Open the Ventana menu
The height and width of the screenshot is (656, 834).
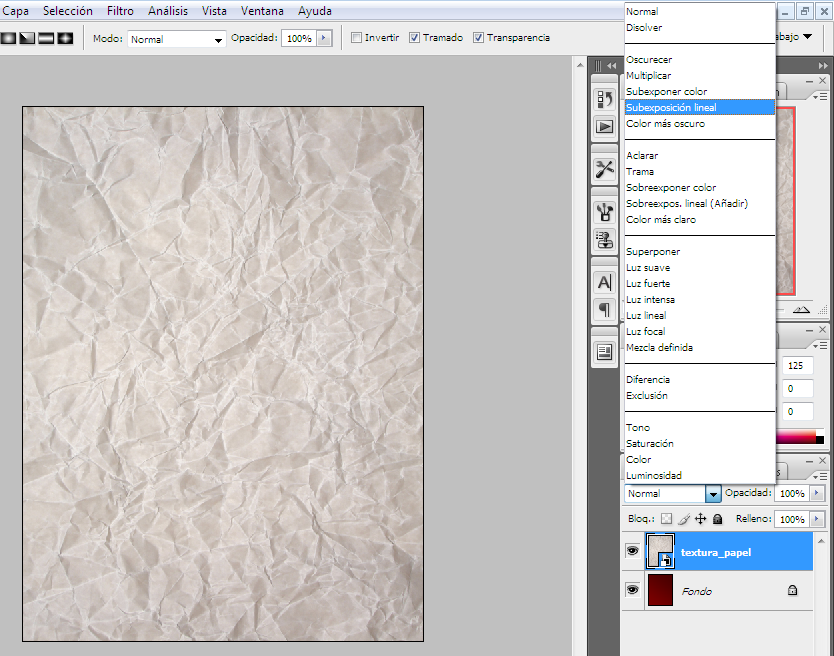[262, 11]
